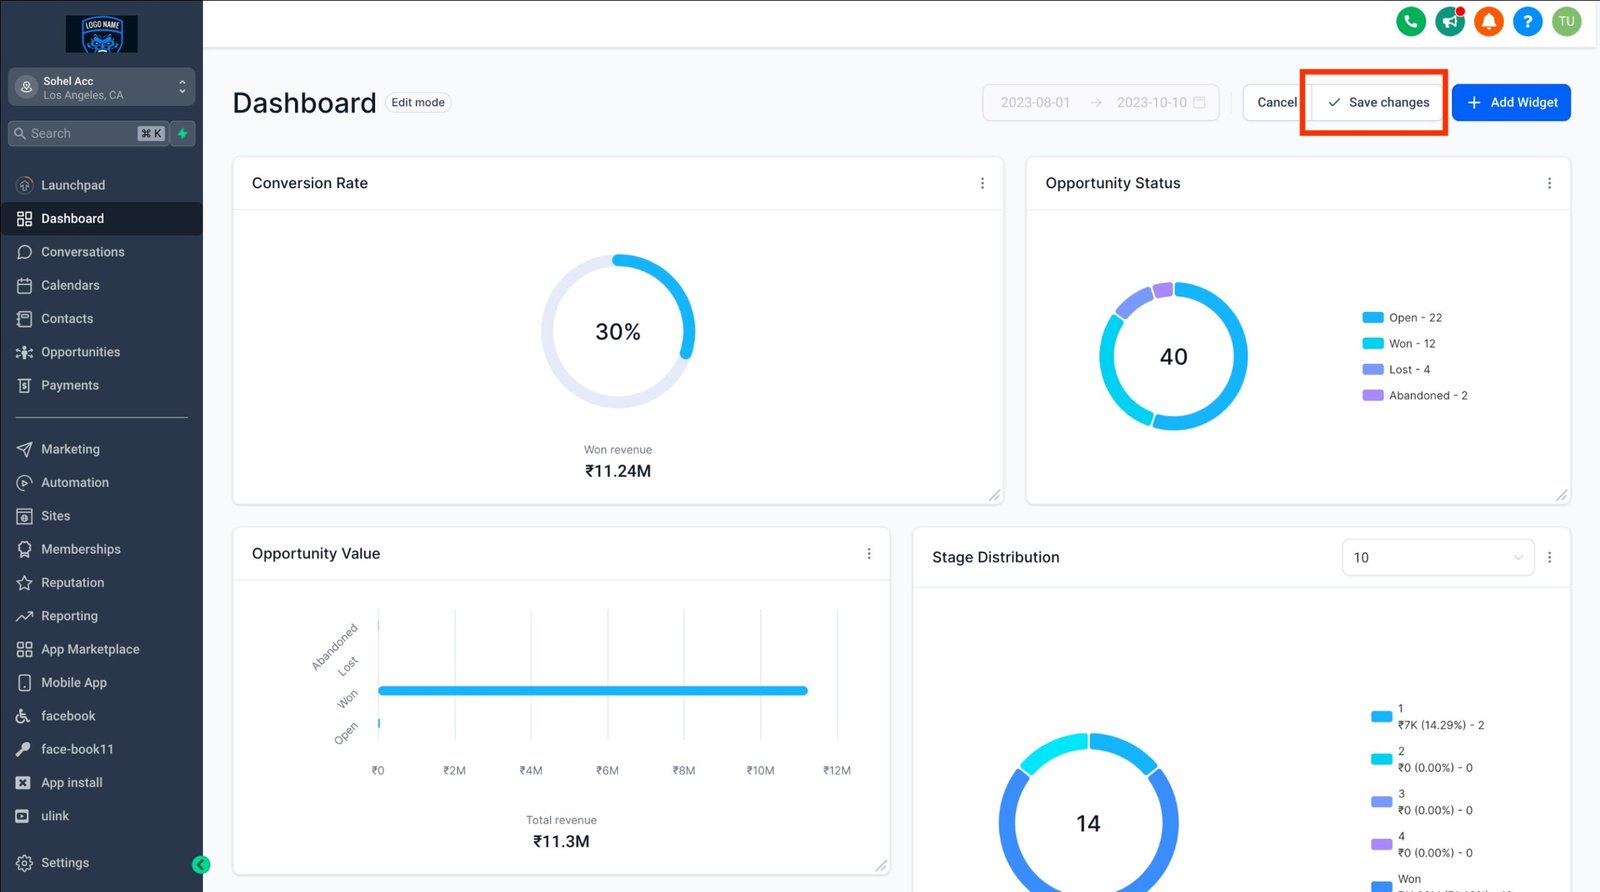Click the lightning quick actions icon
The width and height of the screenshot is (1600, 892).
[182, 134]
